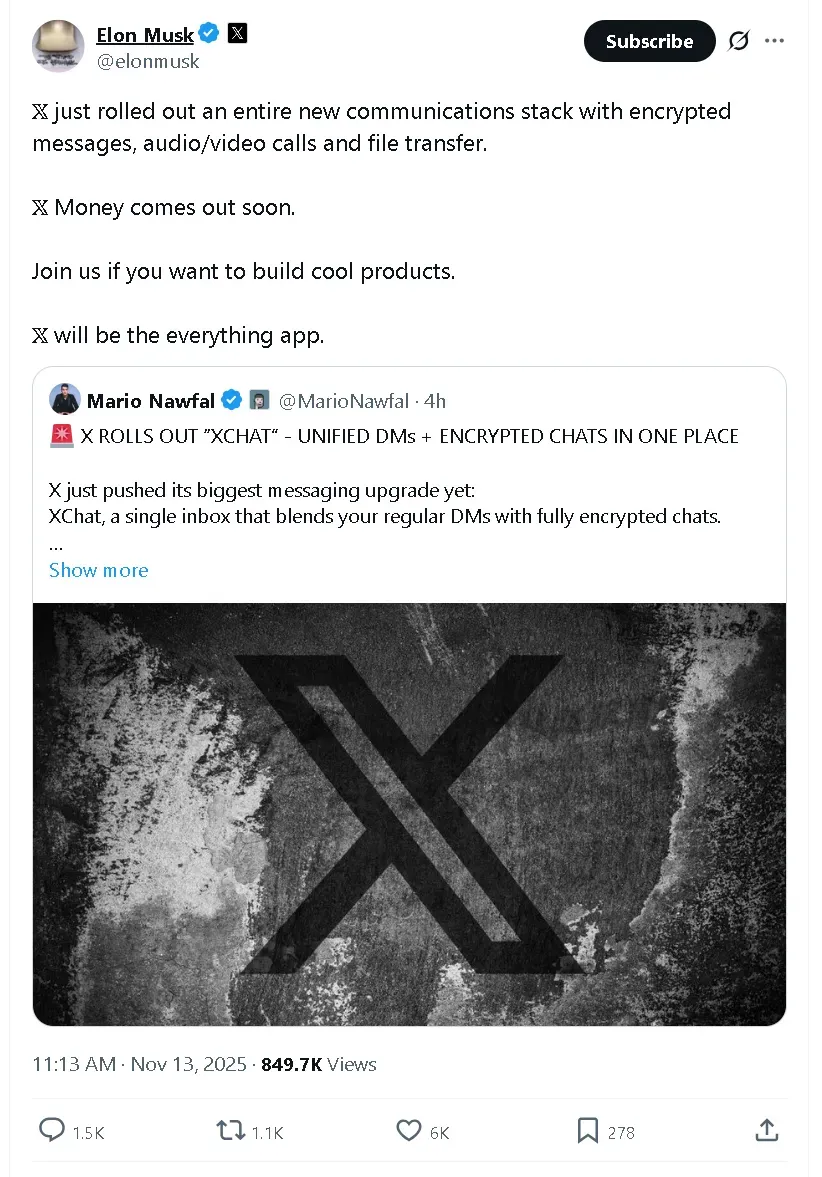
Task: Click the Subscribe button
Action: pyautogui.click(x=649, y=41)
